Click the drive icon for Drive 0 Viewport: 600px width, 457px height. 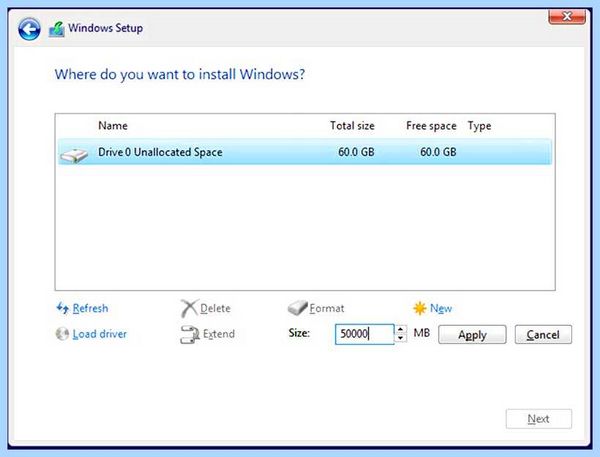point(74,155)
